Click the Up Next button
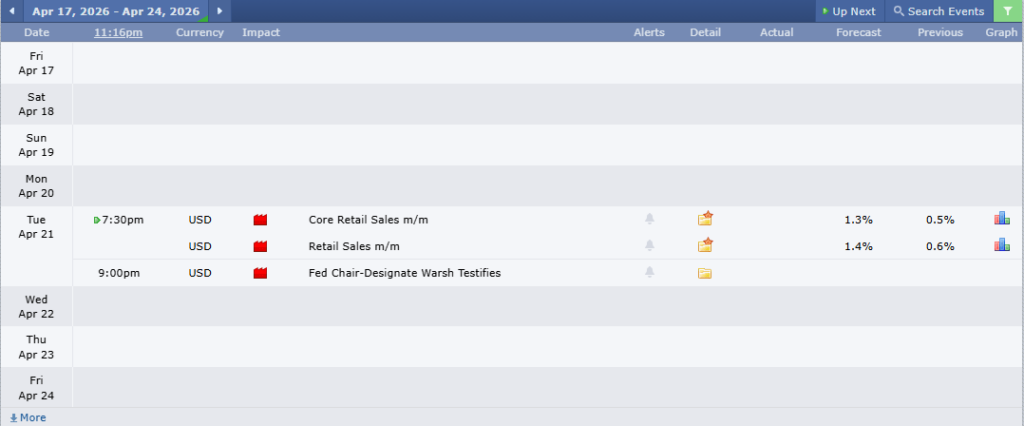Screen dimensions: 1024x426 click(848, 11)
